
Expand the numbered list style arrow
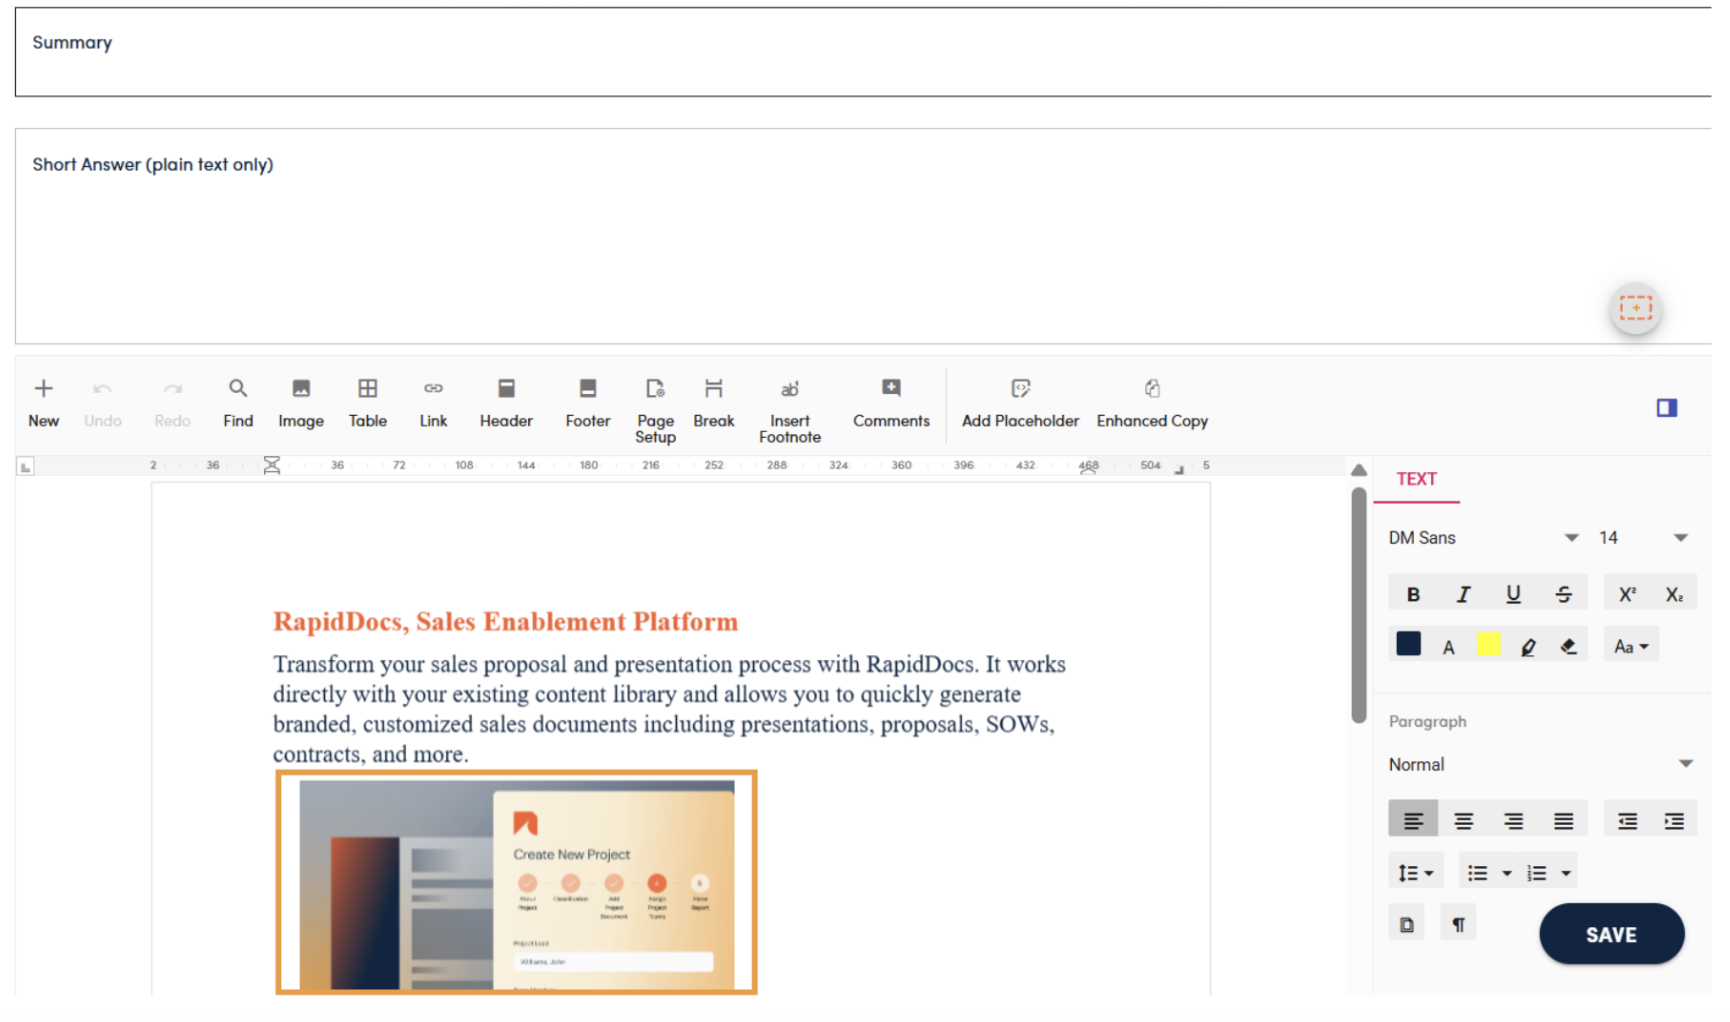1566,873
